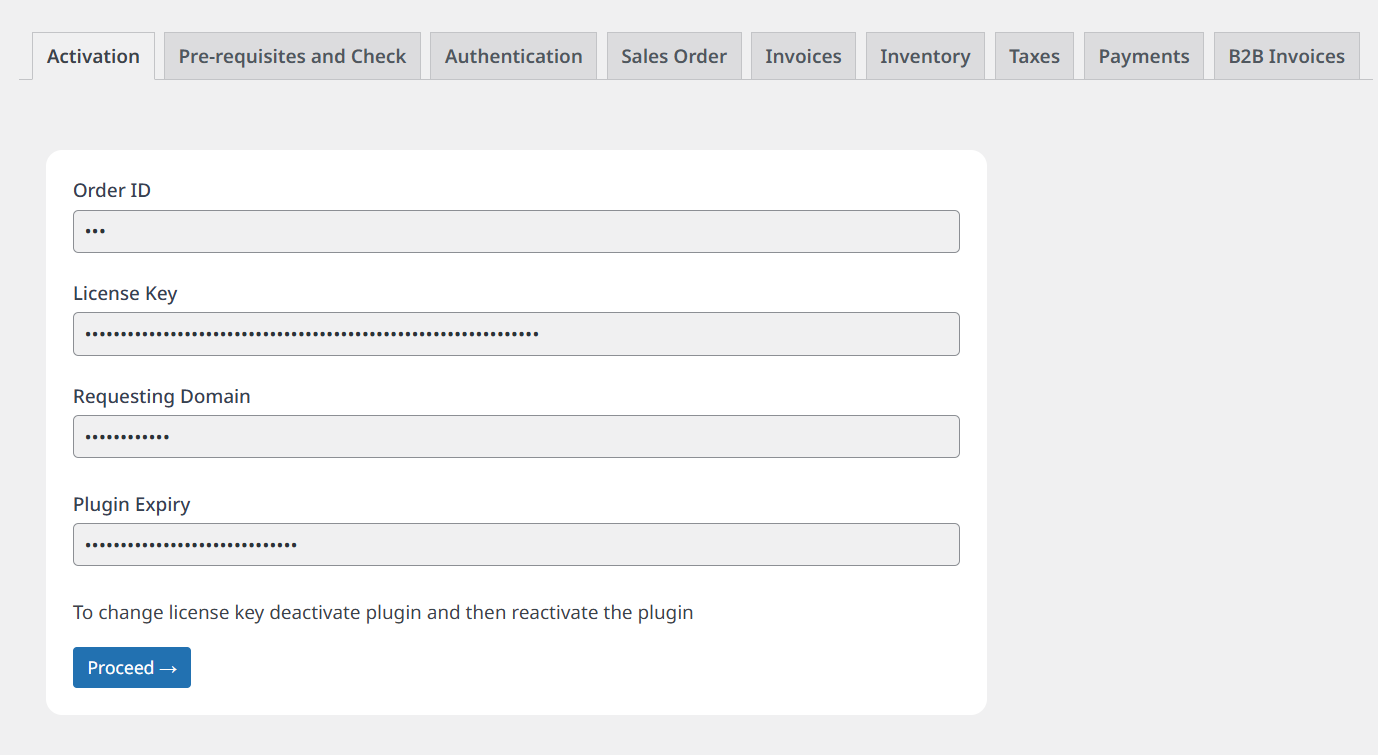Select the Taxes tab
Screen dimensions: 1378x755
pyautogui.click(x=1034, y=56)
